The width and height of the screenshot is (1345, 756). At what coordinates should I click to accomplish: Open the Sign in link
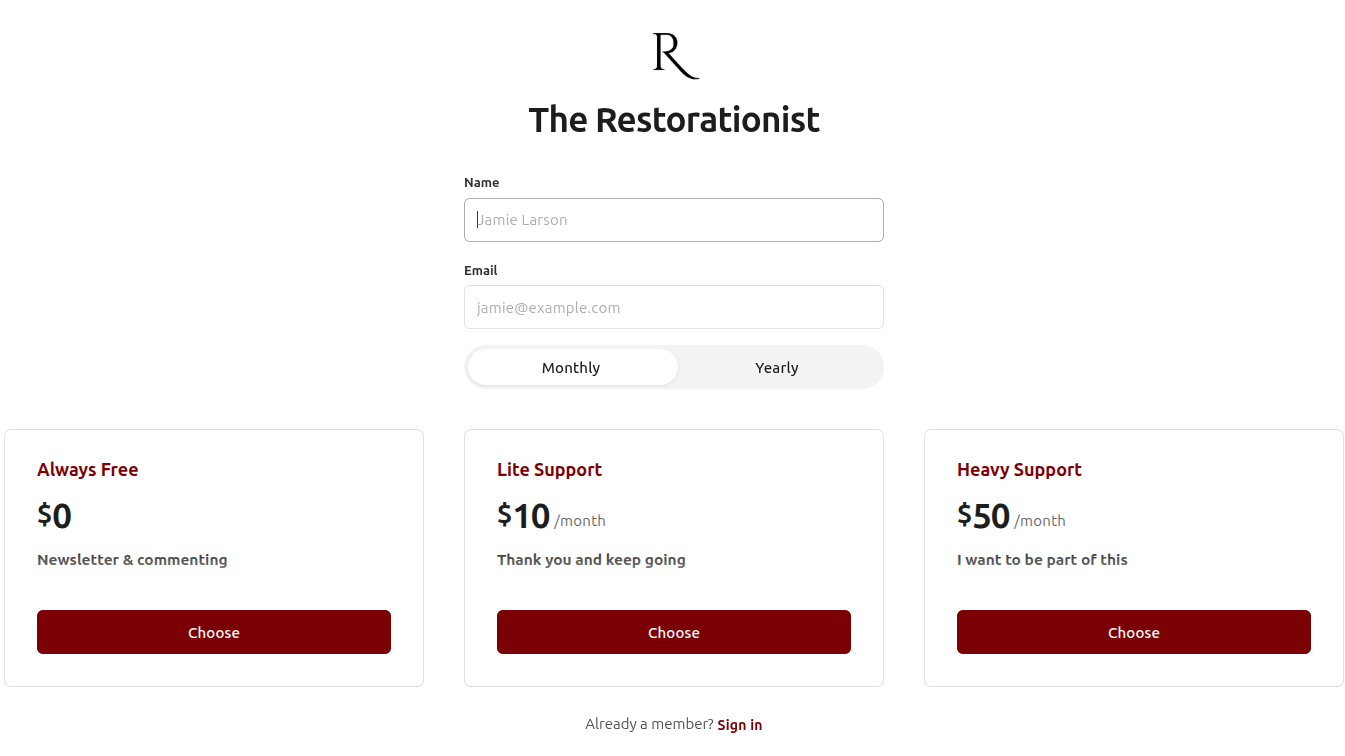[x=740, y=725]
